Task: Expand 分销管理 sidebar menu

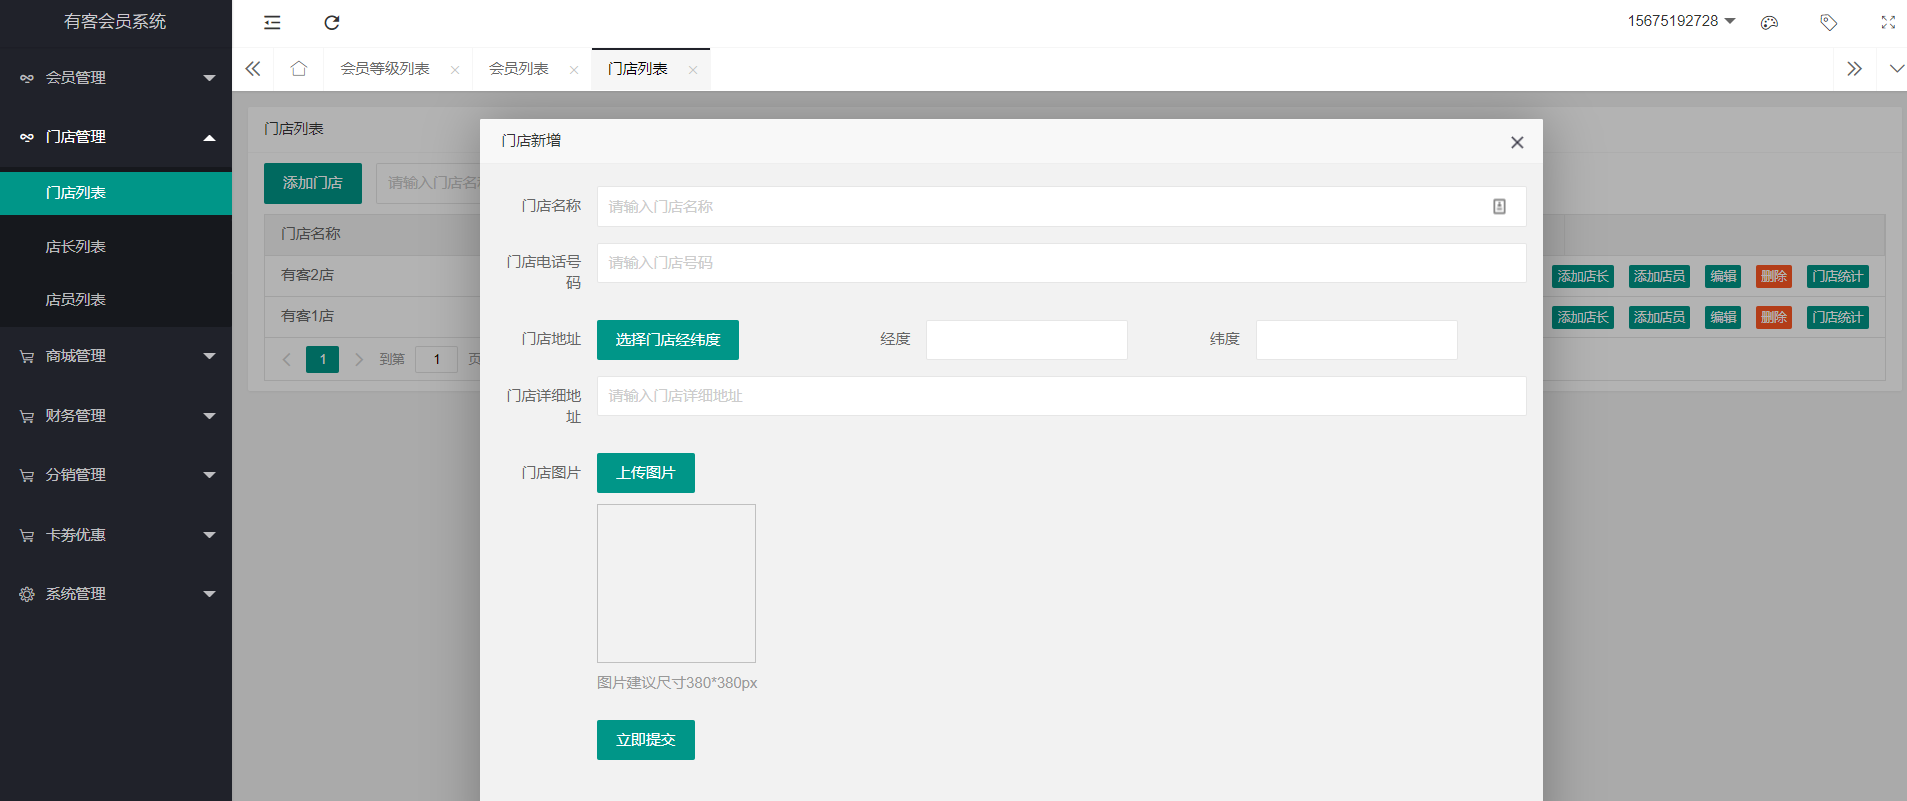Action: (116, 475)
